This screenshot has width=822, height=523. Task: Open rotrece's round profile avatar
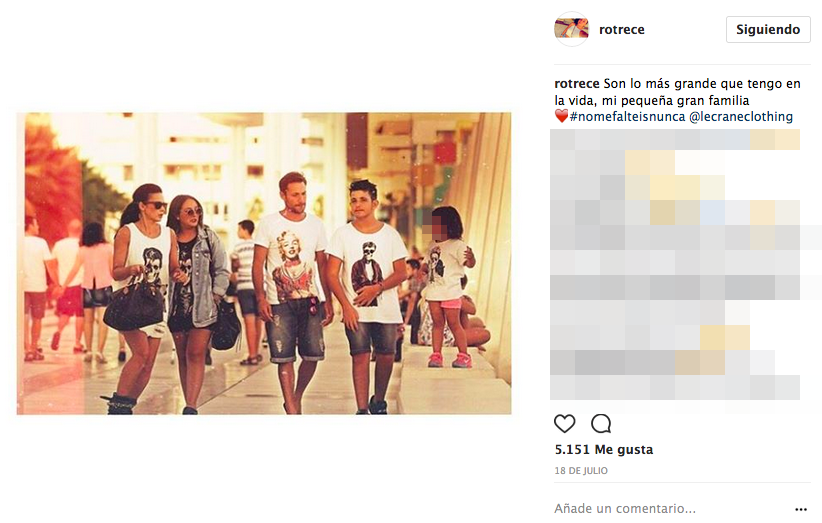[x=571, y=29]
